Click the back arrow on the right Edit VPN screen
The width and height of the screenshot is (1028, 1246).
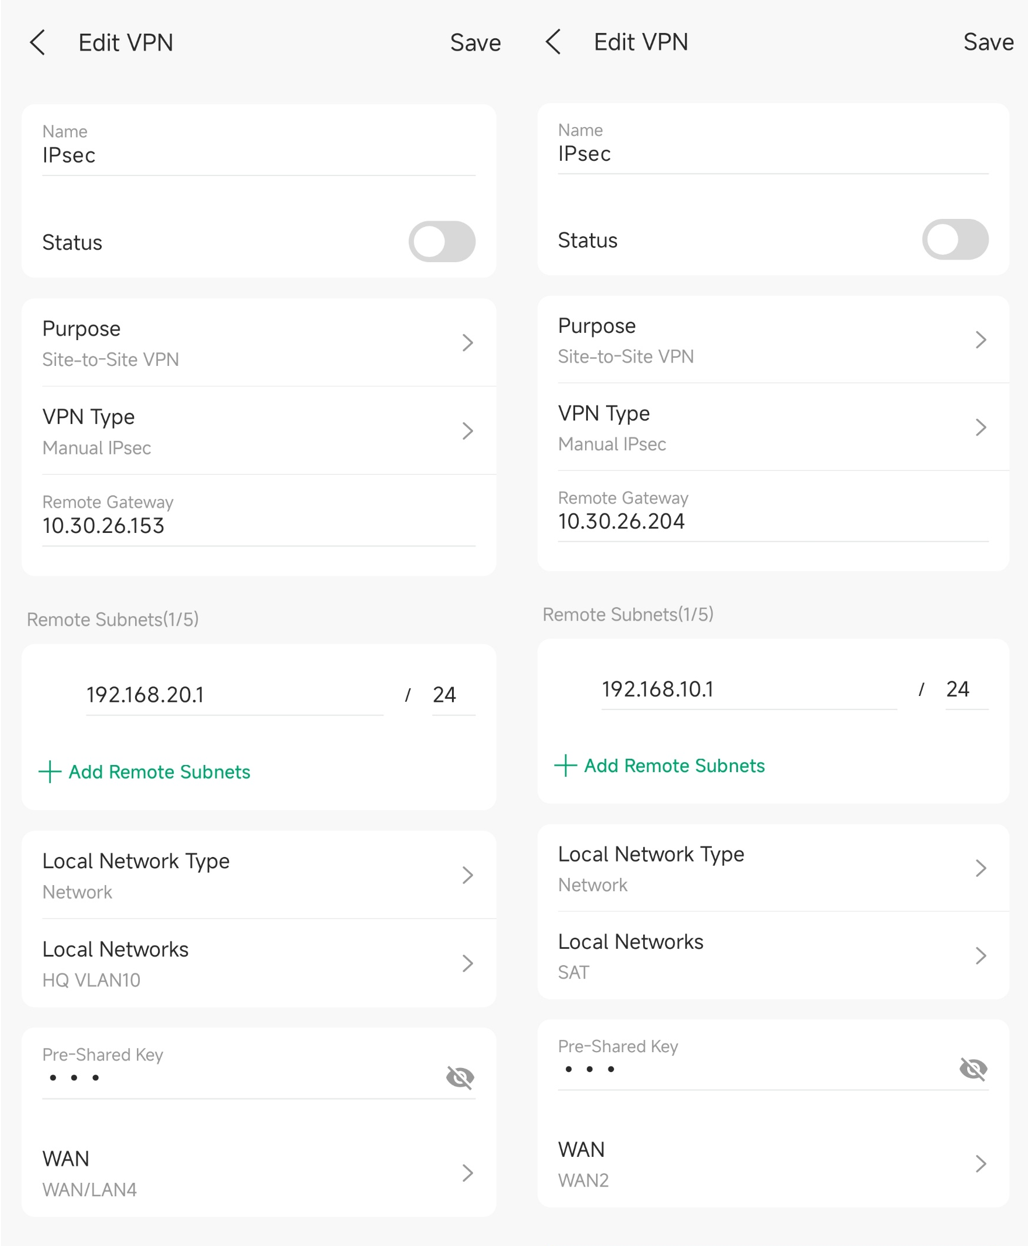coord(552,42)
